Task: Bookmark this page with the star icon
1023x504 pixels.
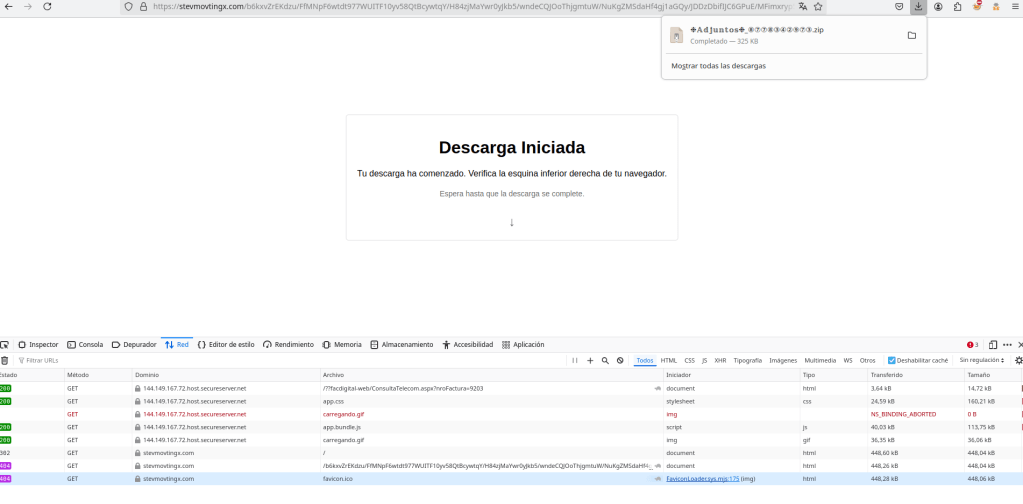Action: tap(819, 6)
